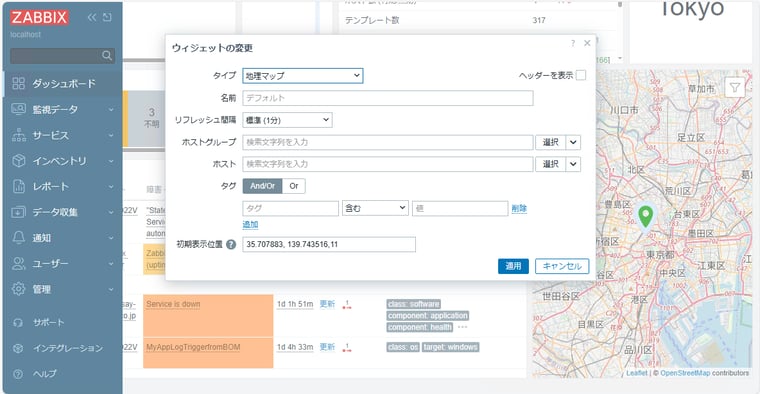
Task: Expand the サービス chevron
Action: (111, 135)
